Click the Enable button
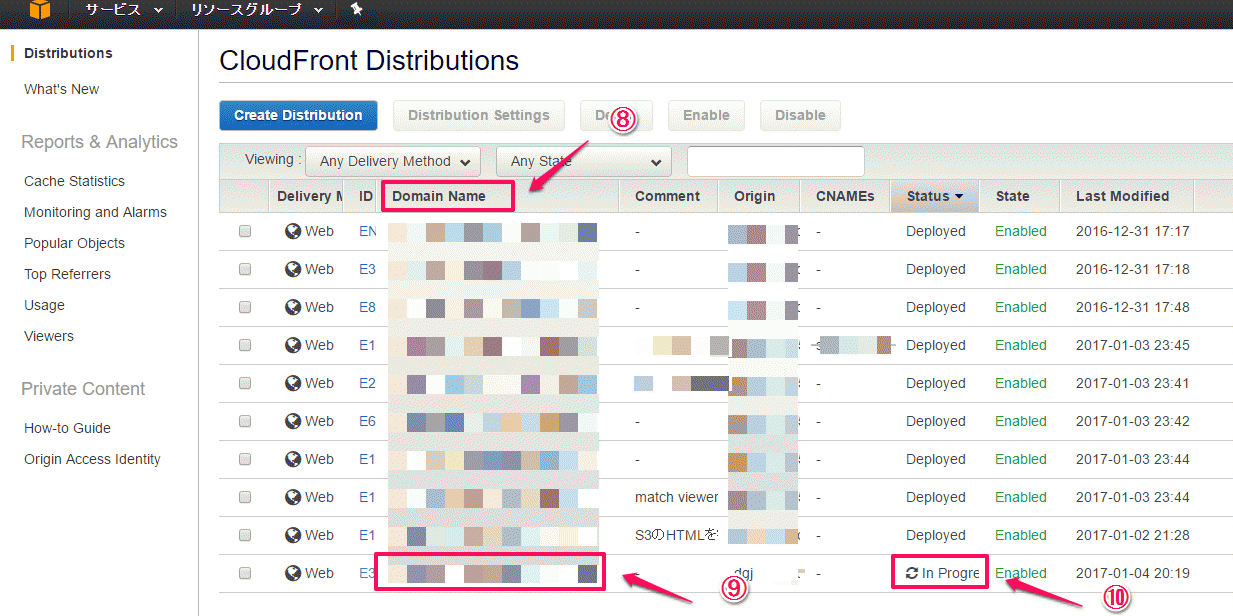The height and width of the screenshot is (616, 1233). click(x=706, y=115)
